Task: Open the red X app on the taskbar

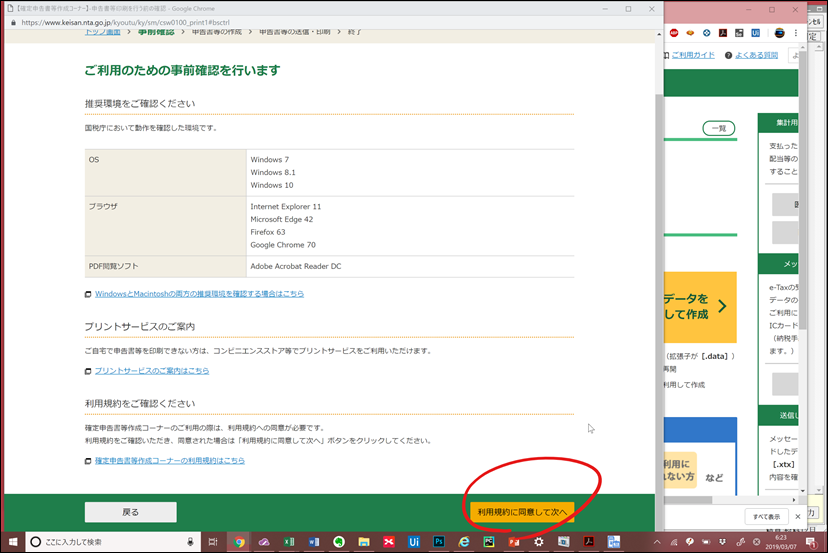Action: (x=389, y=541)
